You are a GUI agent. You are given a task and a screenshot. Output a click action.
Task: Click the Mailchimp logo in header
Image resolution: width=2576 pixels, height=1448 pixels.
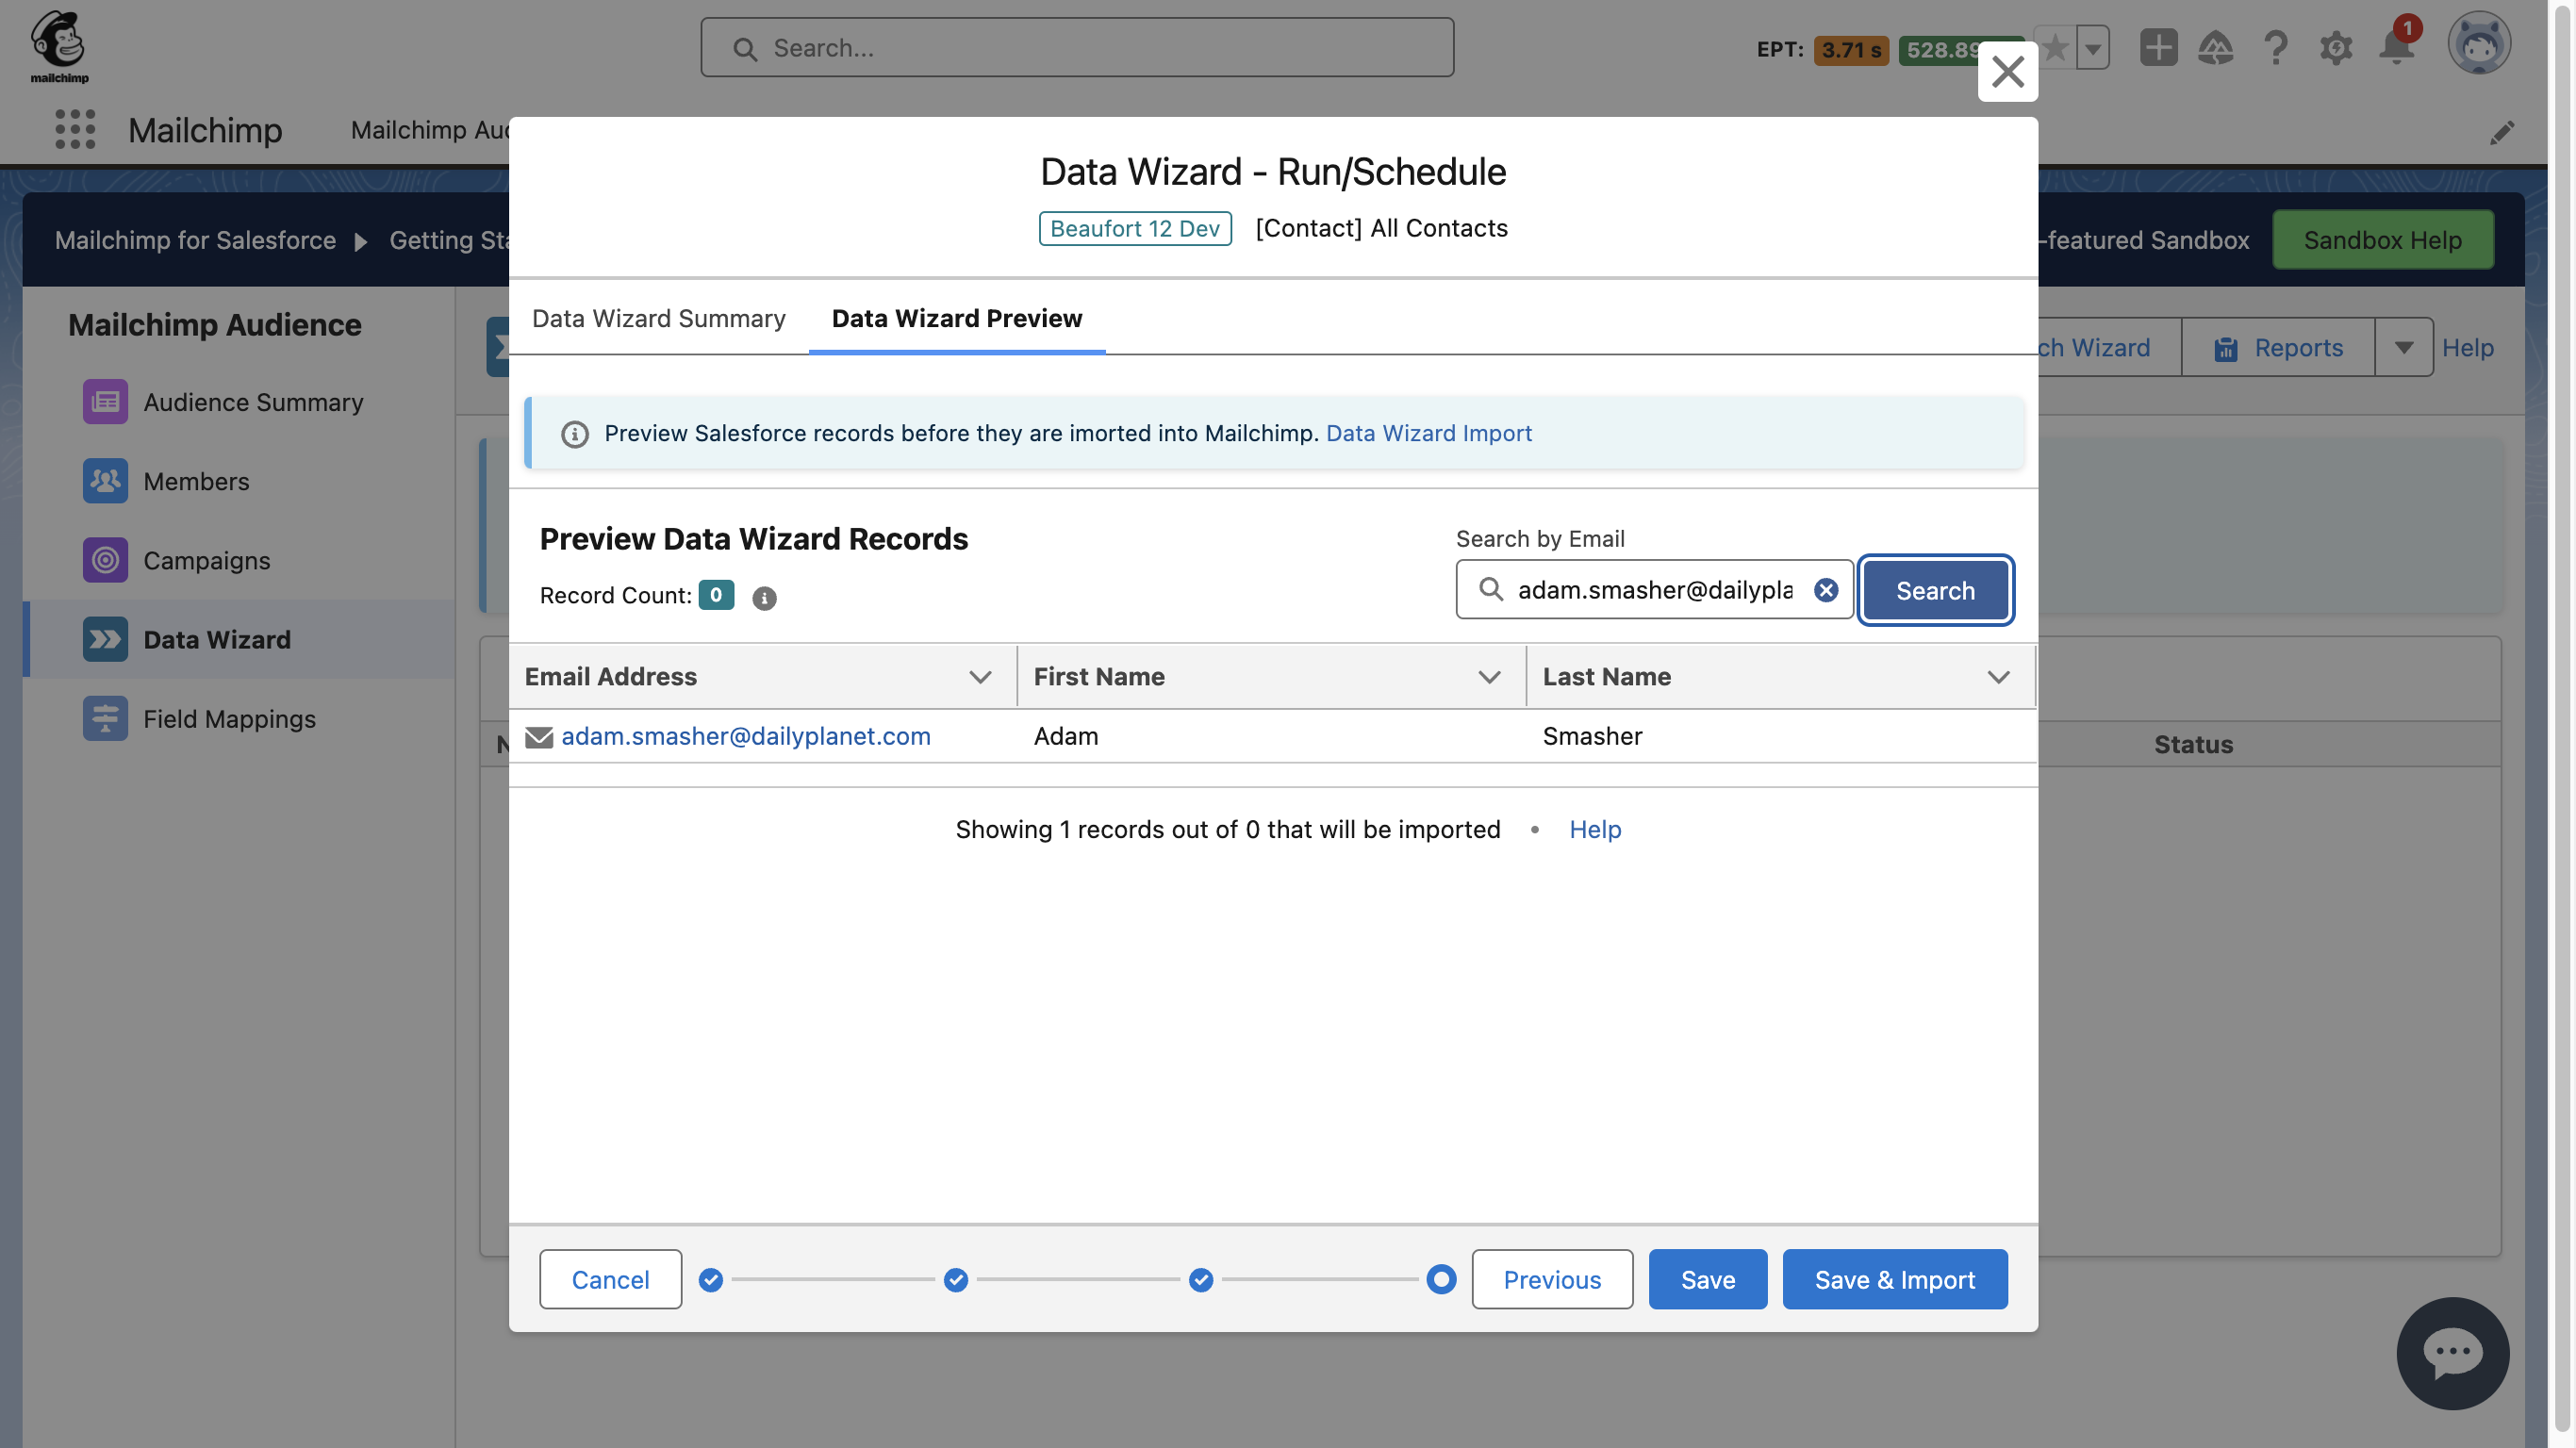pyautogui.click(x=59, y=46)
